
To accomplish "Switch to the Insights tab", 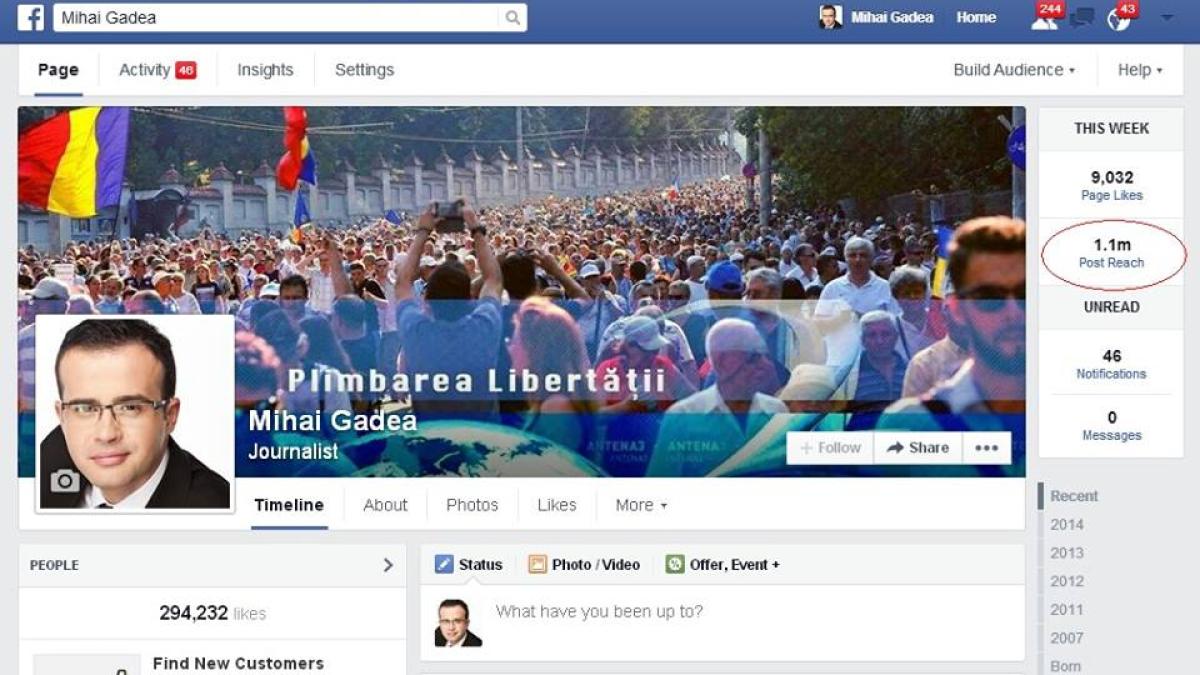I will click(265, 70).
